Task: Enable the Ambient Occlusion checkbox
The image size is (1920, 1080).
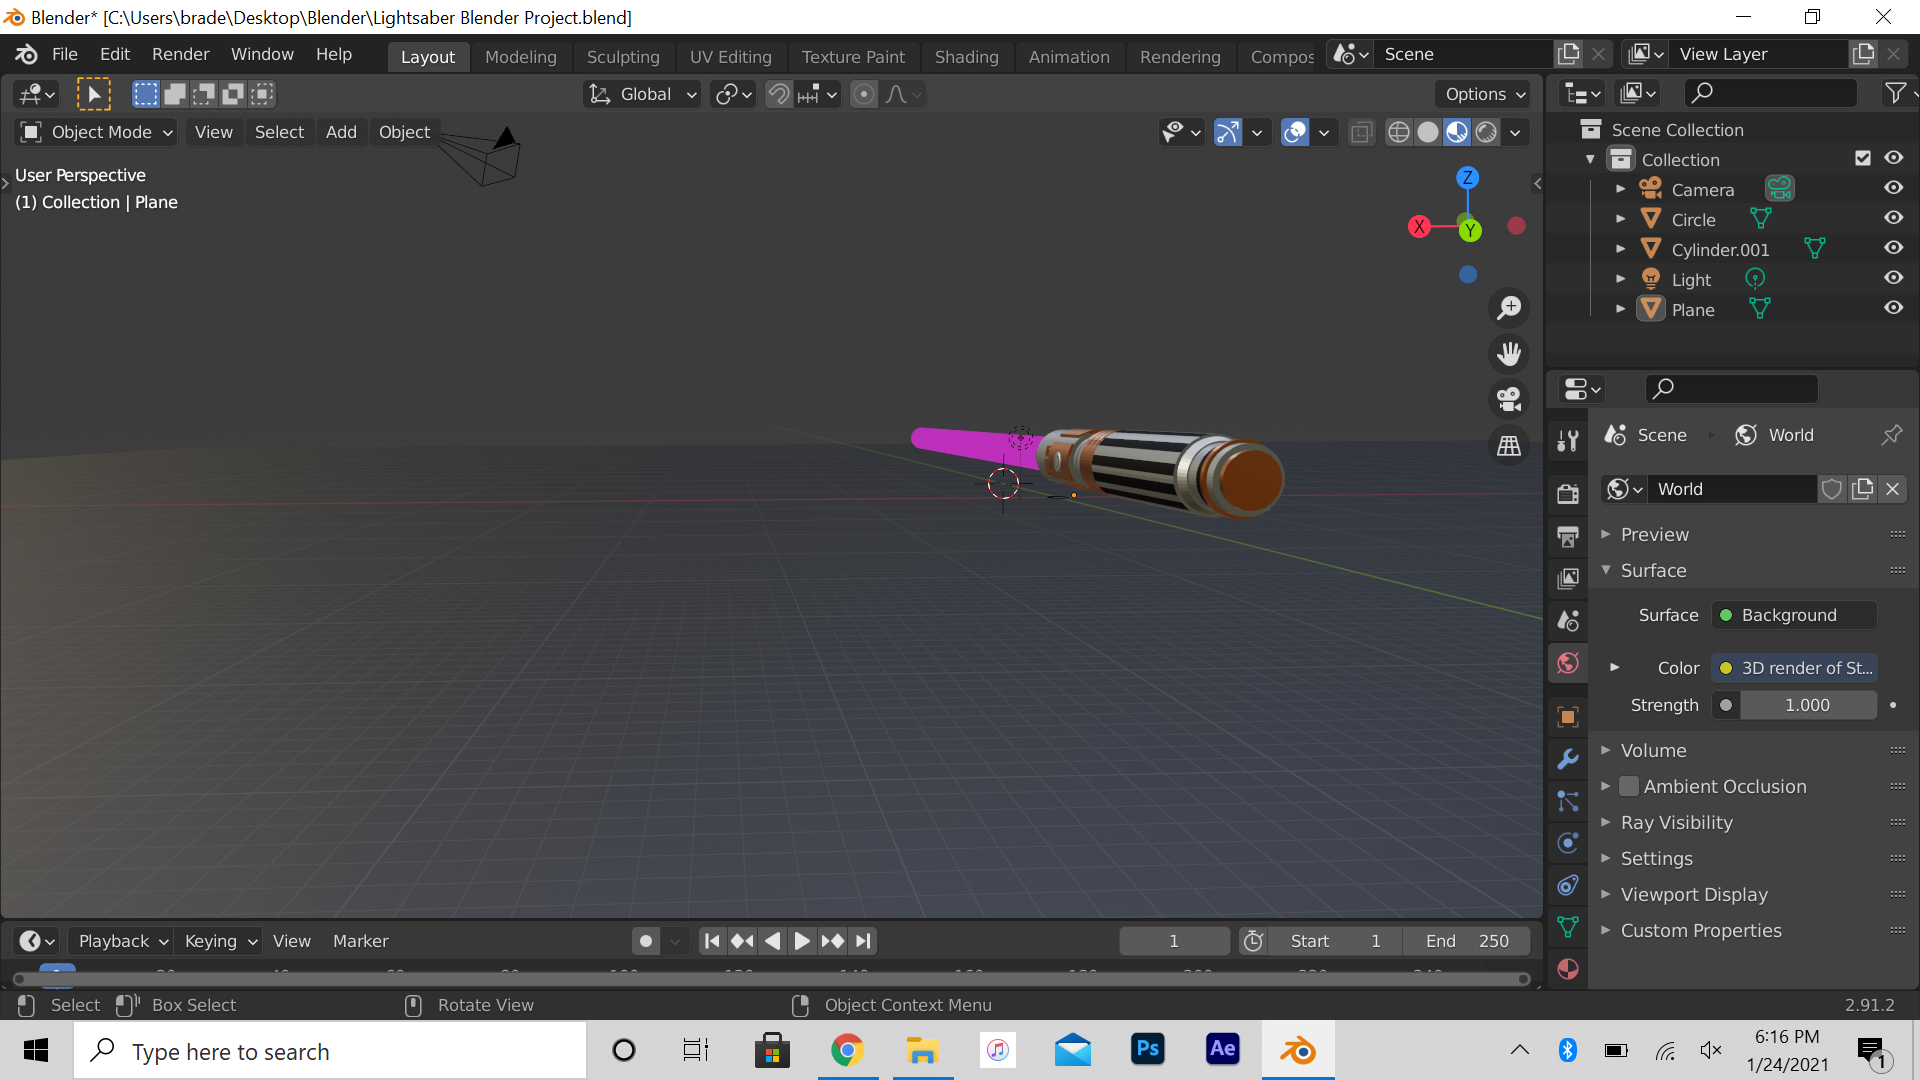Action: point(1629,787)
